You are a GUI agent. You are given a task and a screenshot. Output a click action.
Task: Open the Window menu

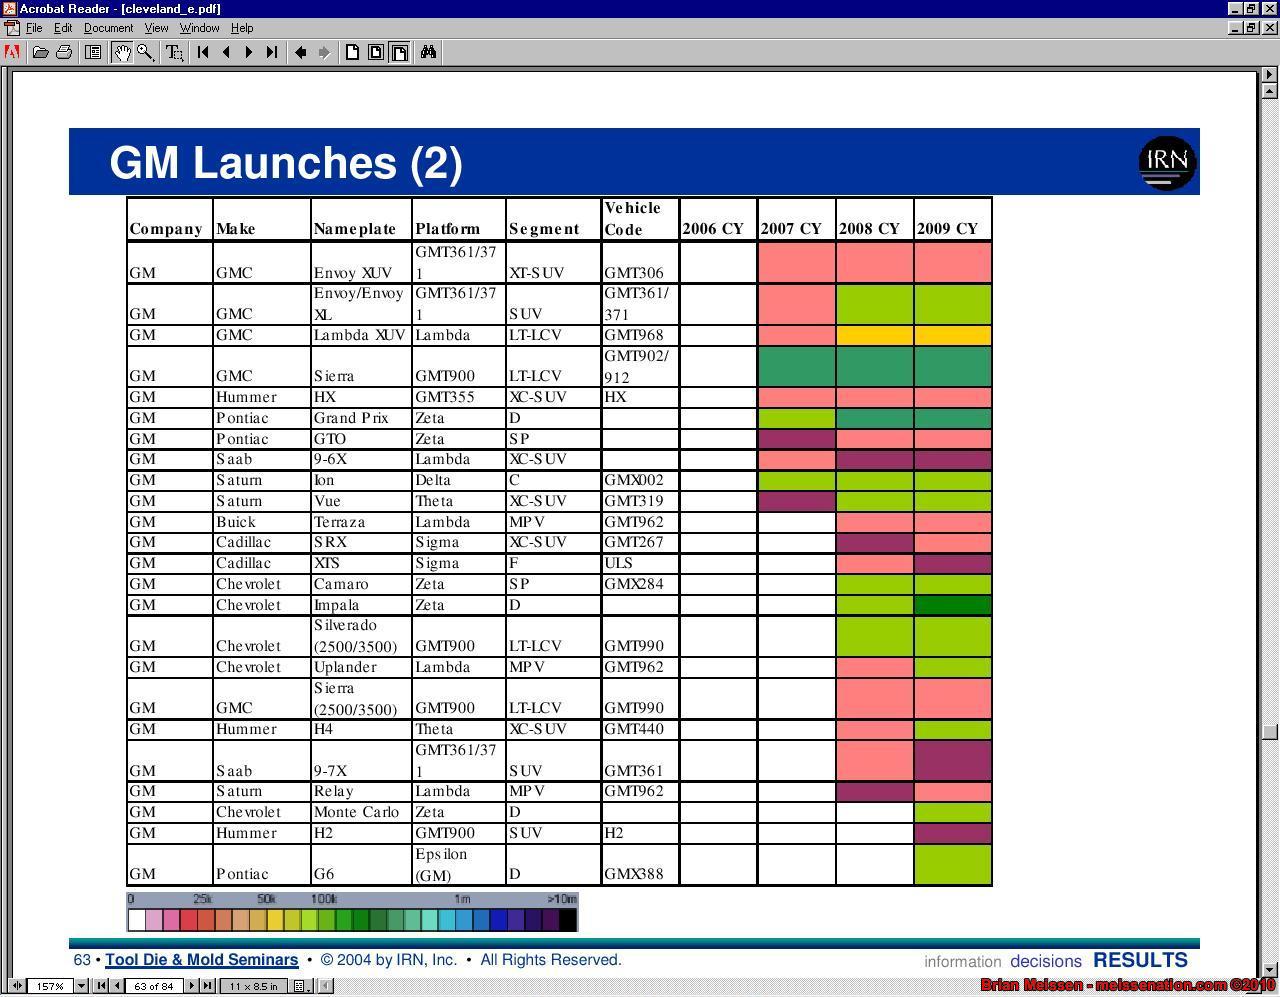coord(199,28)
